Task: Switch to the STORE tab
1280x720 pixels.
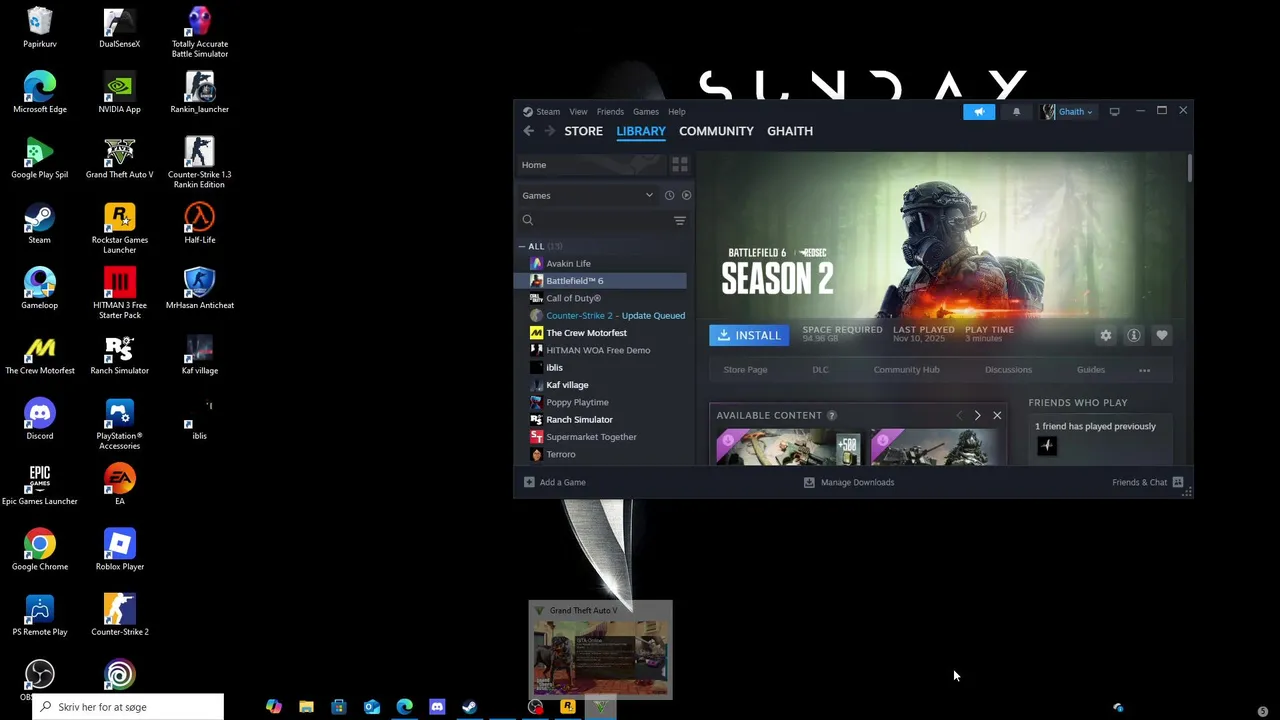Action: click(583, 131)
